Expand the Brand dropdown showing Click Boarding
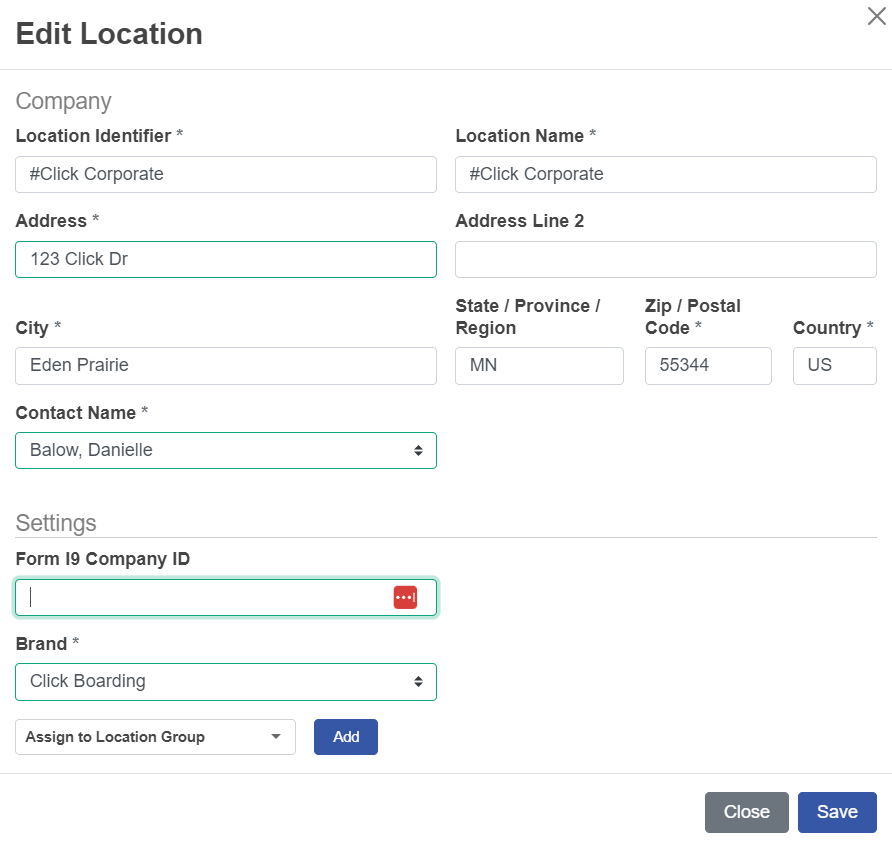892x846 pixels. coord(226,681)
